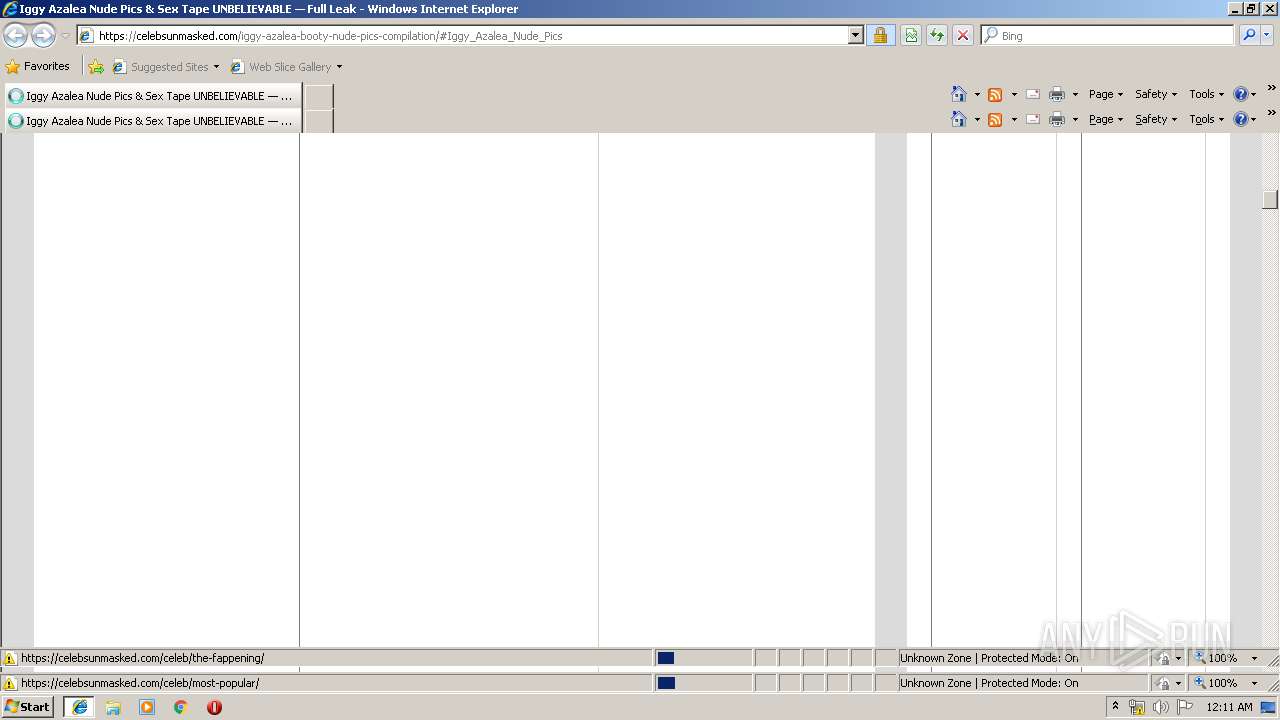Click the Print icon in the upper command bar

pyautogui.click(x=1057, y=94)
